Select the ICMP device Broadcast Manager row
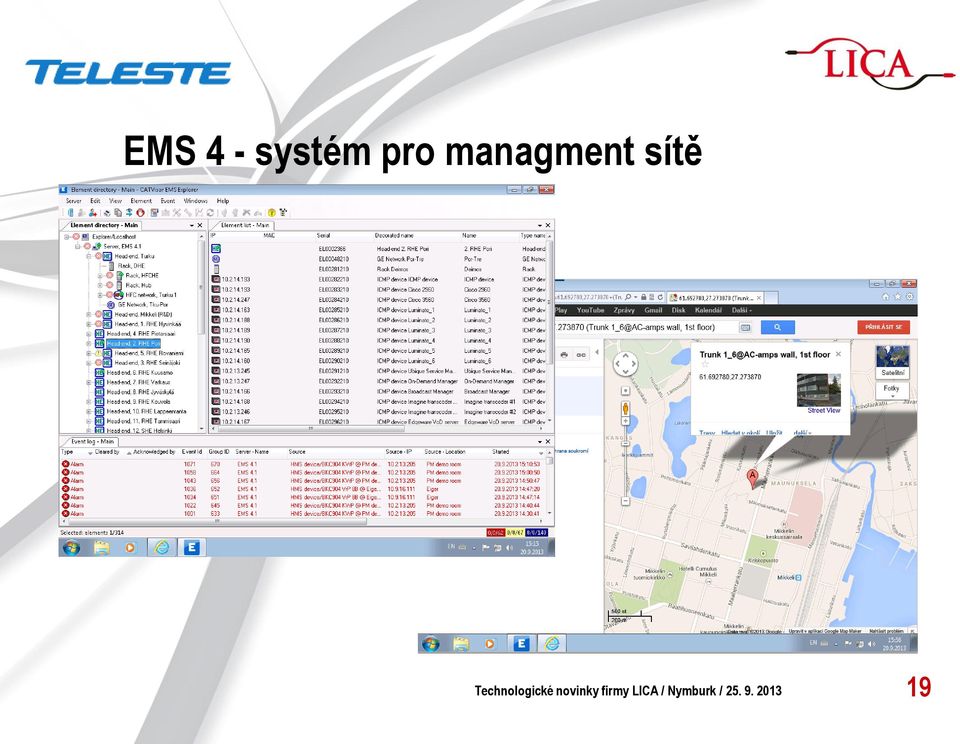Screen dimensions: 960x744 380,391
